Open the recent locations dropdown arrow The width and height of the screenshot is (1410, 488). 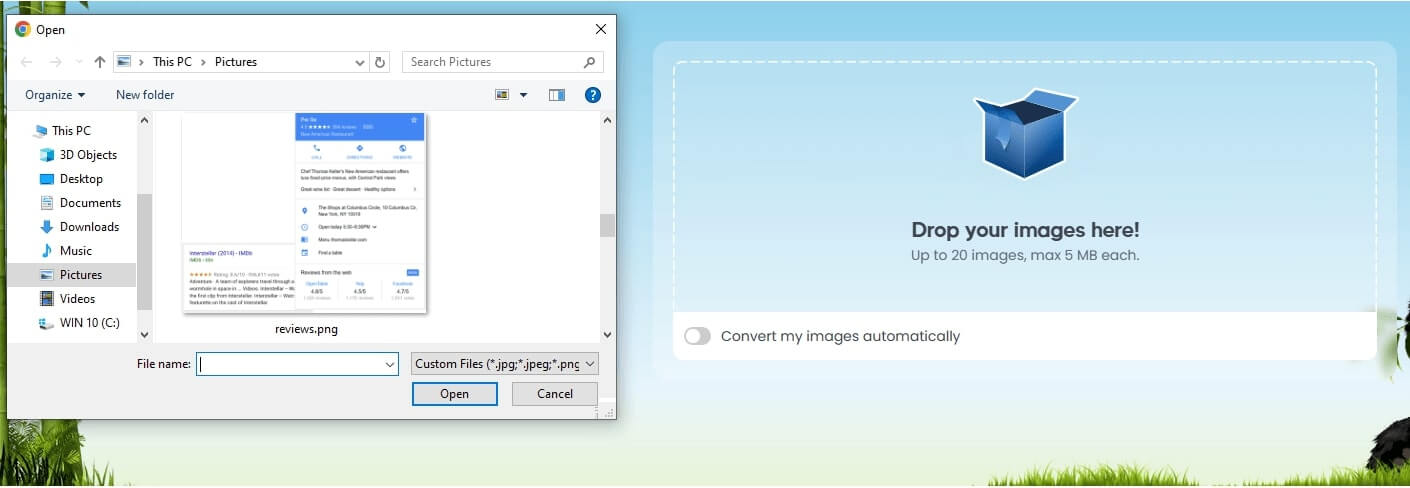pyautogui.click(x=79, y=62)
